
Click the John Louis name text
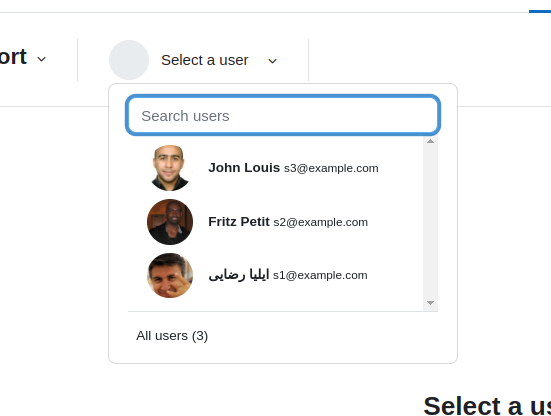coord(244,168)
